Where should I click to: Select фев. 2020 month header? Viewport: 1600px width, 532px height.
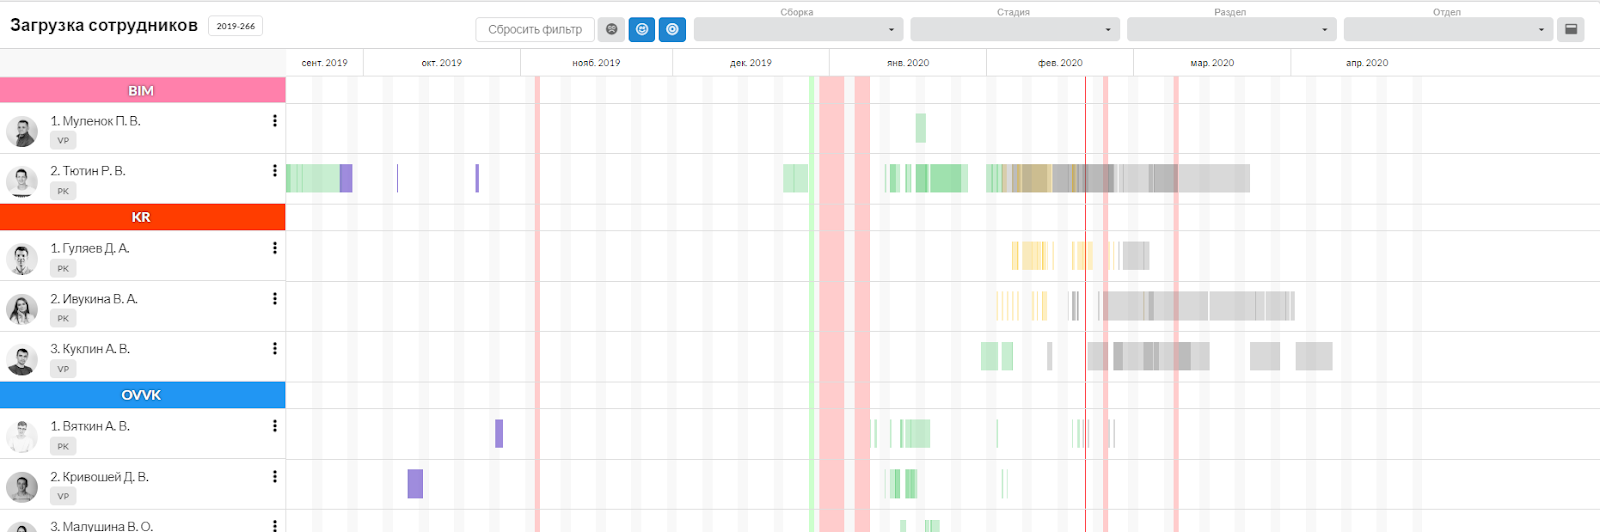1060,63
